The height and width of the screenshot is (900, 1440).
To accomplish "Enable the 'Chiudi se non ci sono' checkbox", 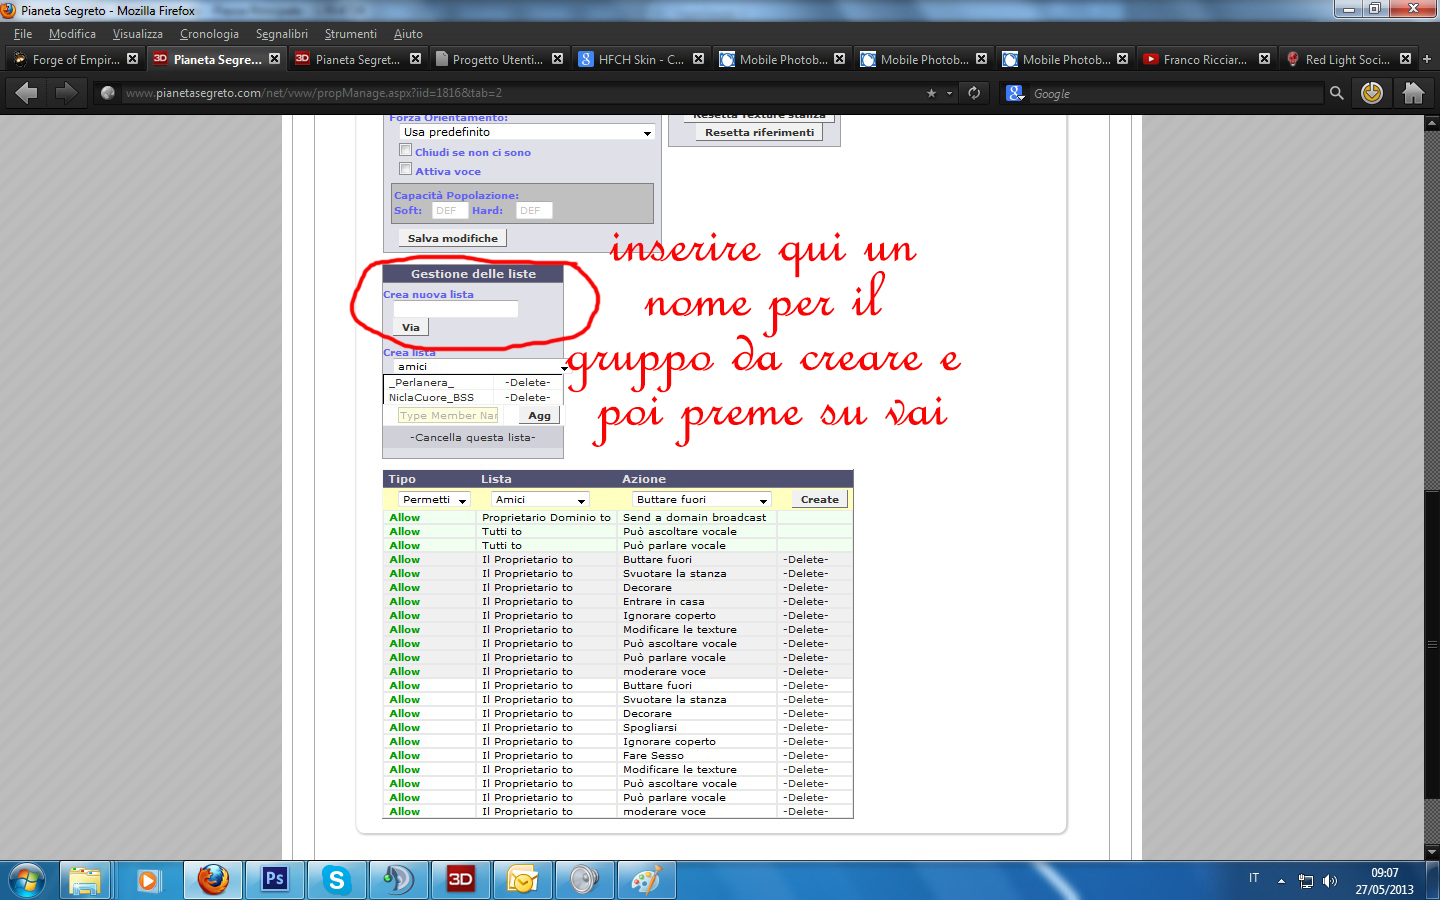I will click(x=406, y=150).
